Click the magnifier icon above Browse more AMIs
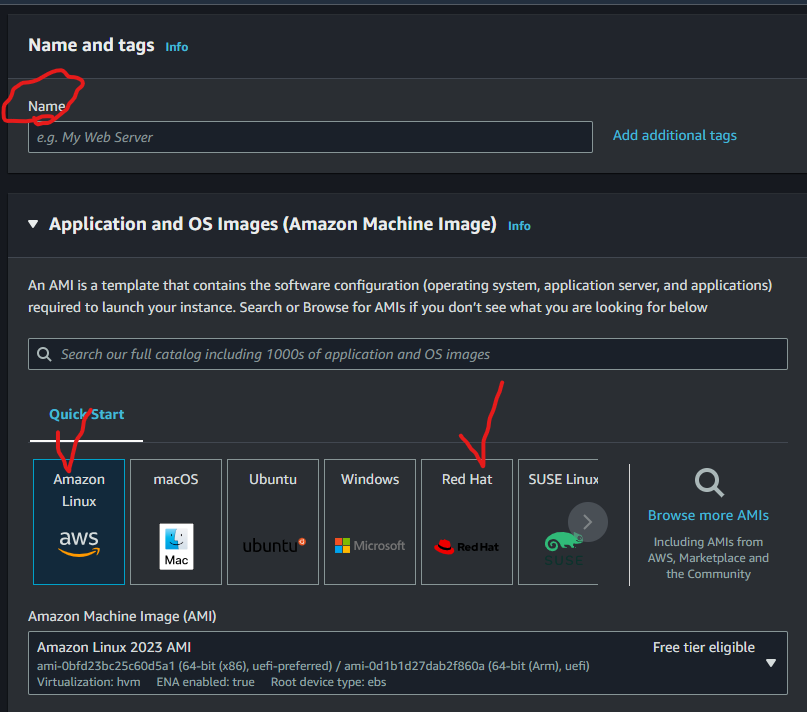 click(x=709, y=482)
